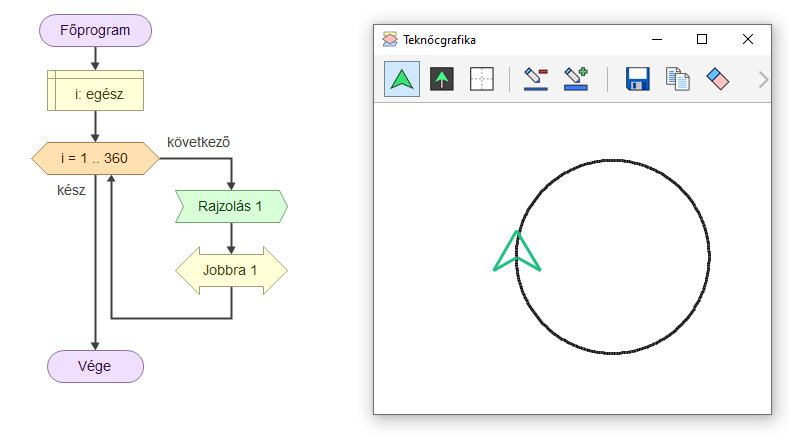Click the turtle reset-to-home icon

pyautogui.click(x=442, y=79)
